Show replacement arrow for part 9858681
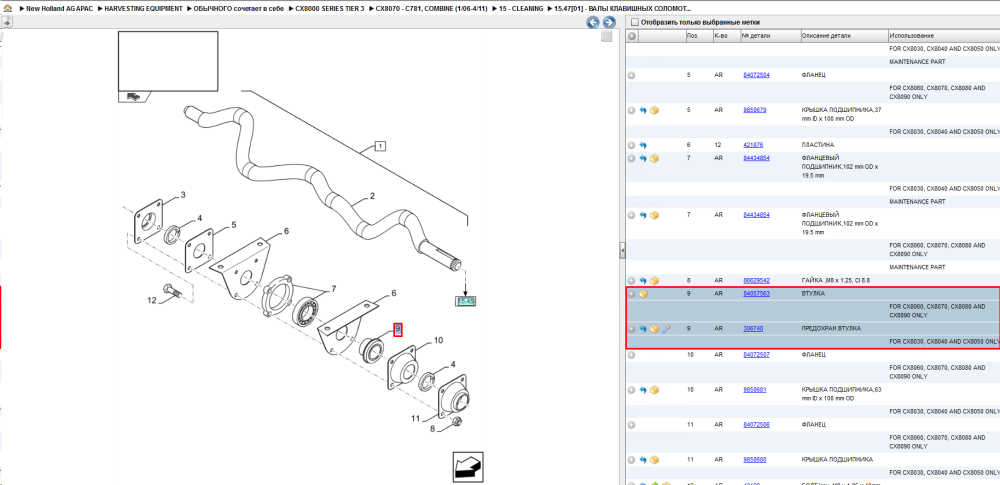The height and width of the screenshot is (485, 1000). click(x=643, y=389)
